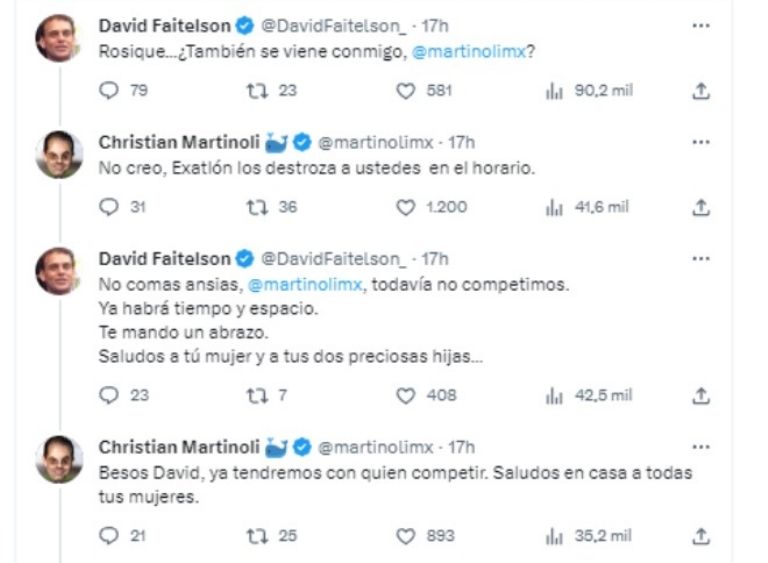Share Martinoli's "Besos David" tweet
768x563 pixels.
pyautogui.click(x=701, y=536)
